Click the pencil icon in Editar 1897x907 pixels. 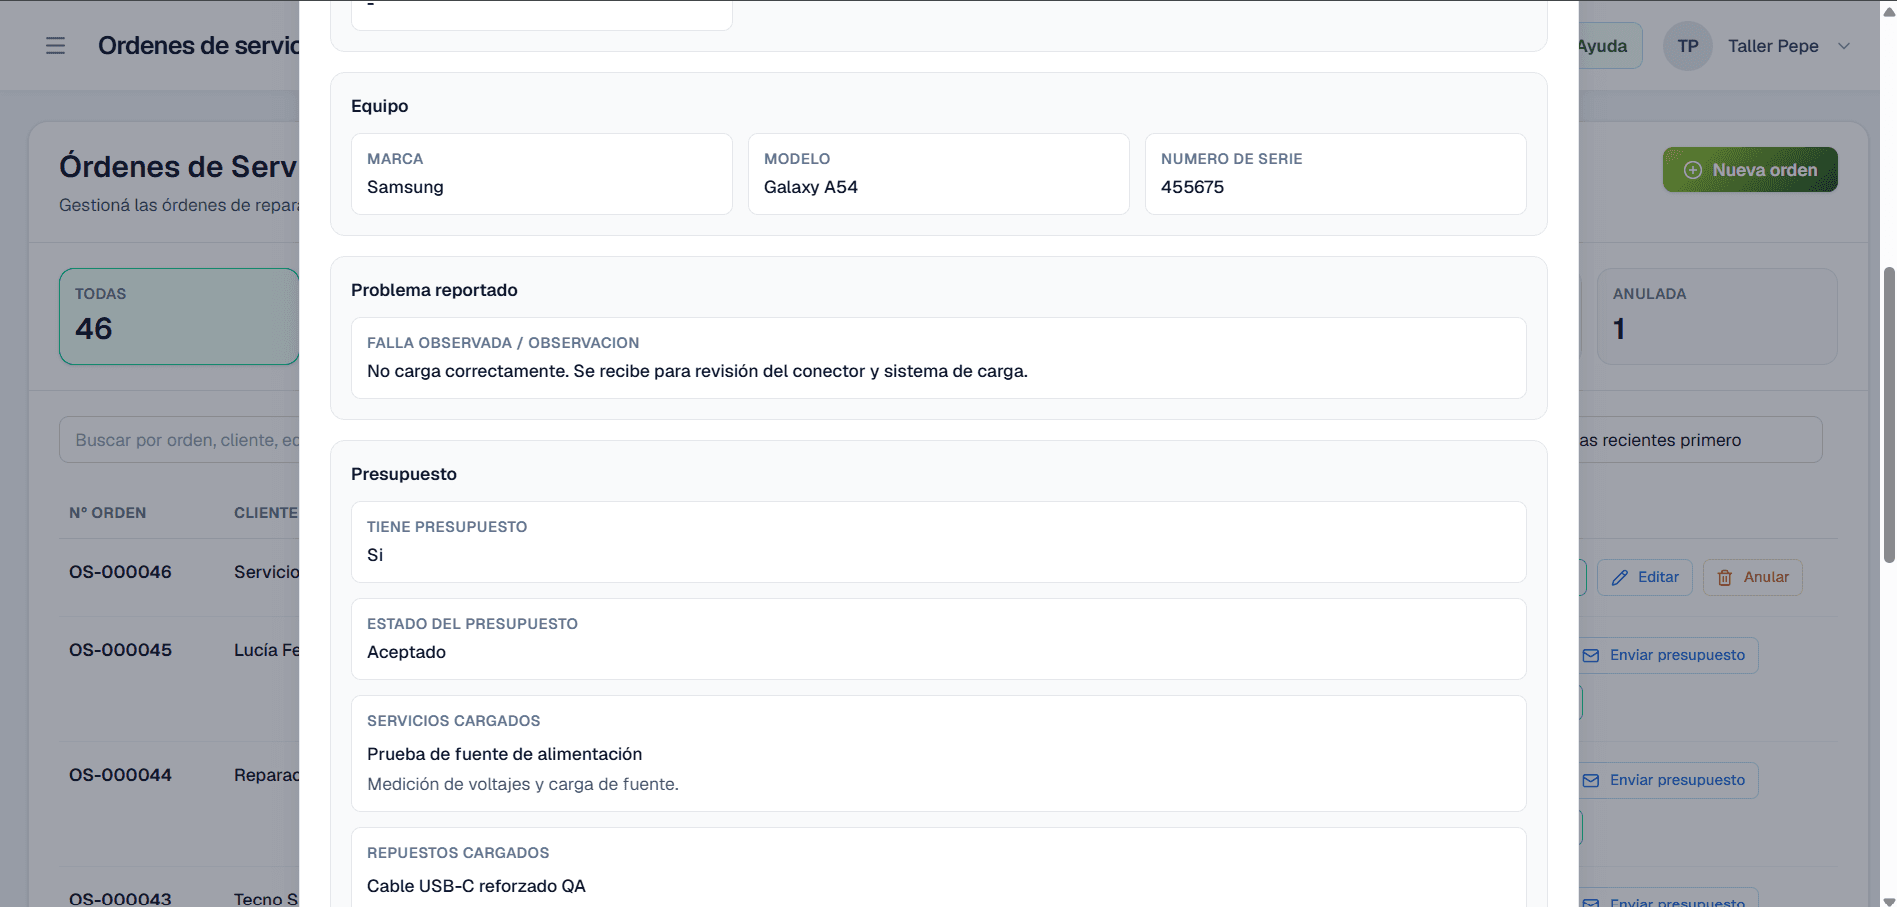(x=1620, y=577)
